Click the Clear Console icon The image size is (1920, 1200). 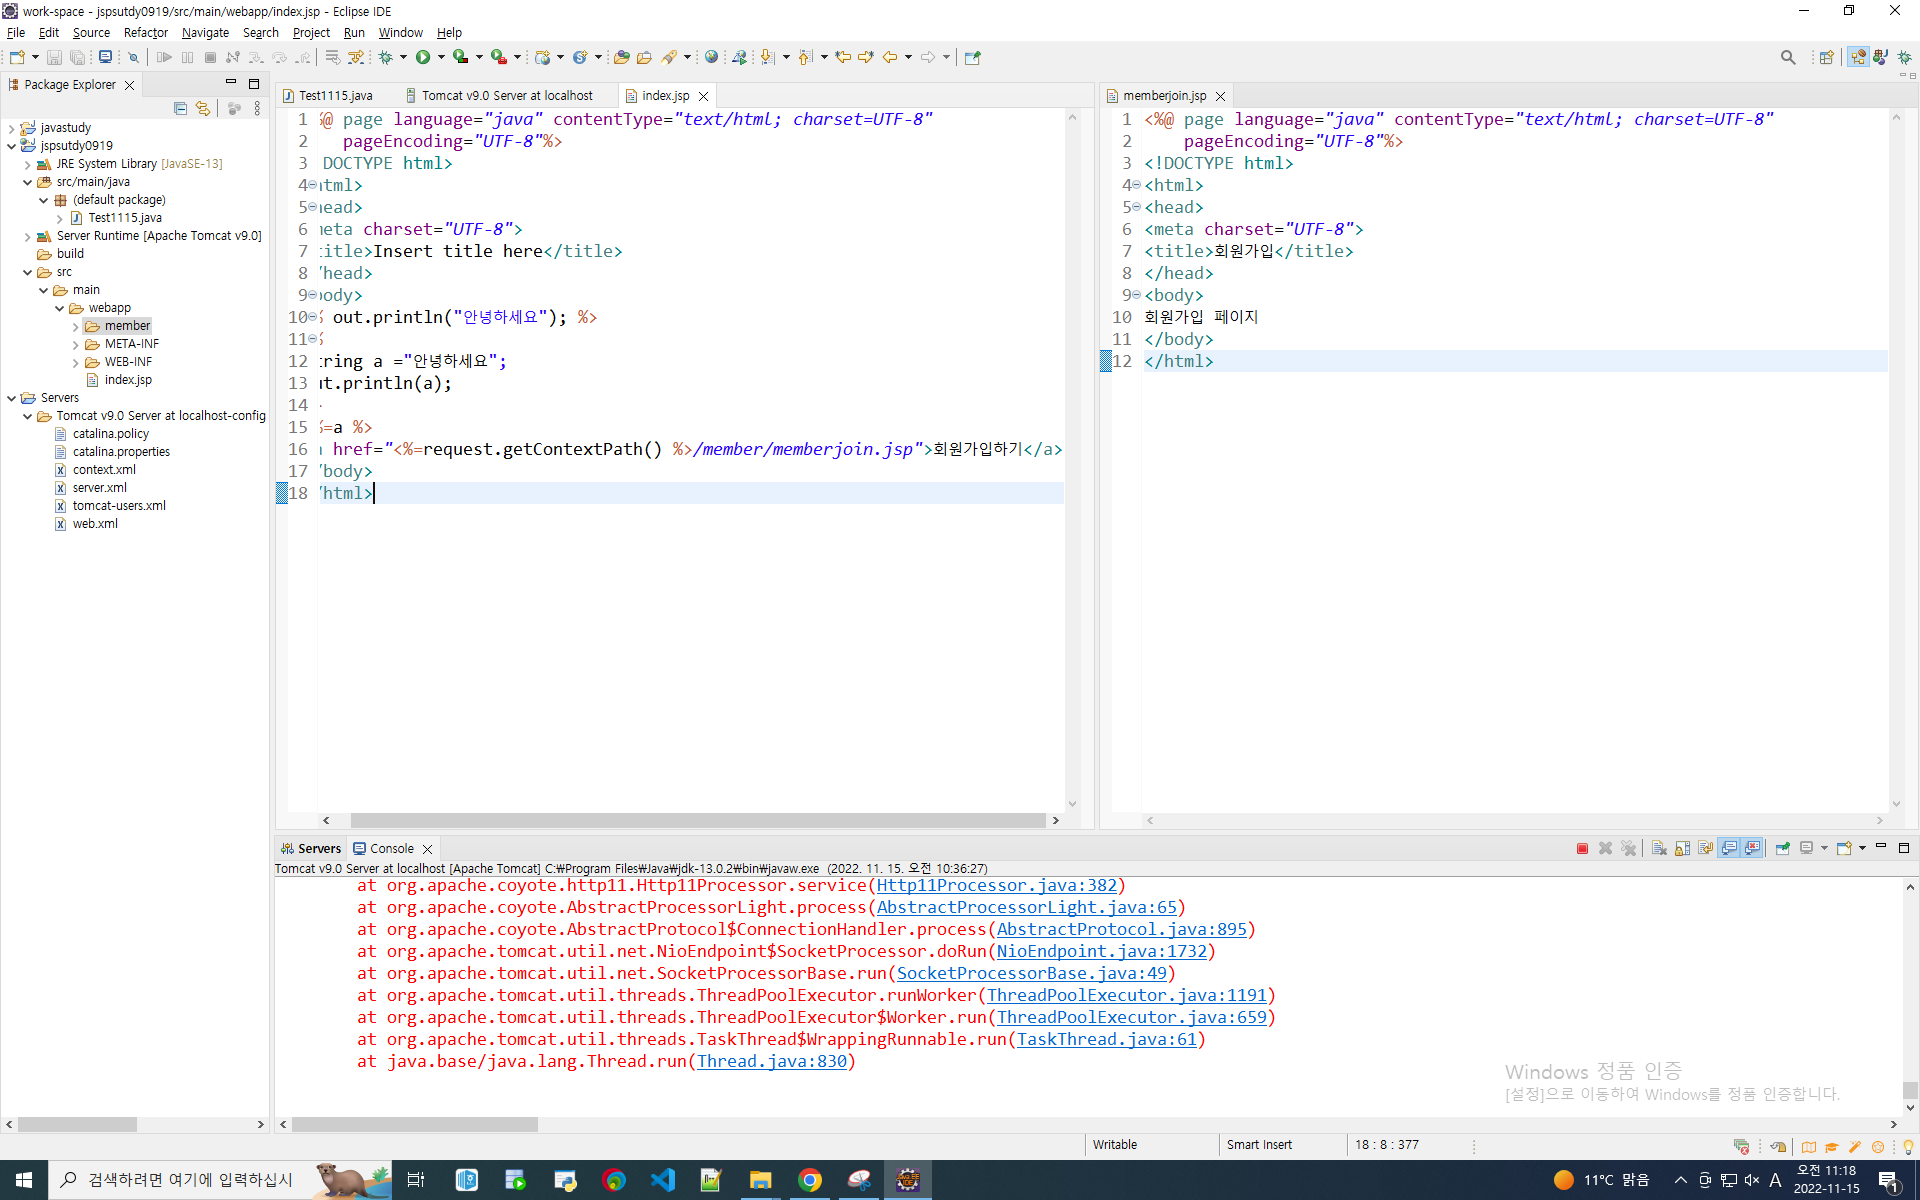coord(1659,848)
